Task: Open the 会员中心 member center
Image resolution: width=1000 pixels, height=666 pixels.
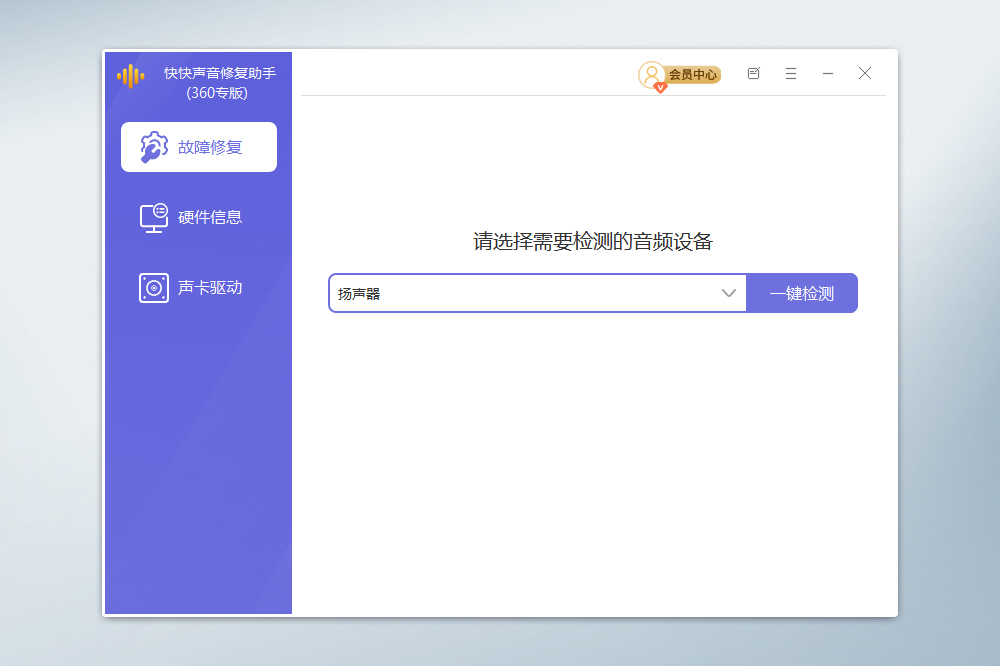Action: click(x=693, y=74)
